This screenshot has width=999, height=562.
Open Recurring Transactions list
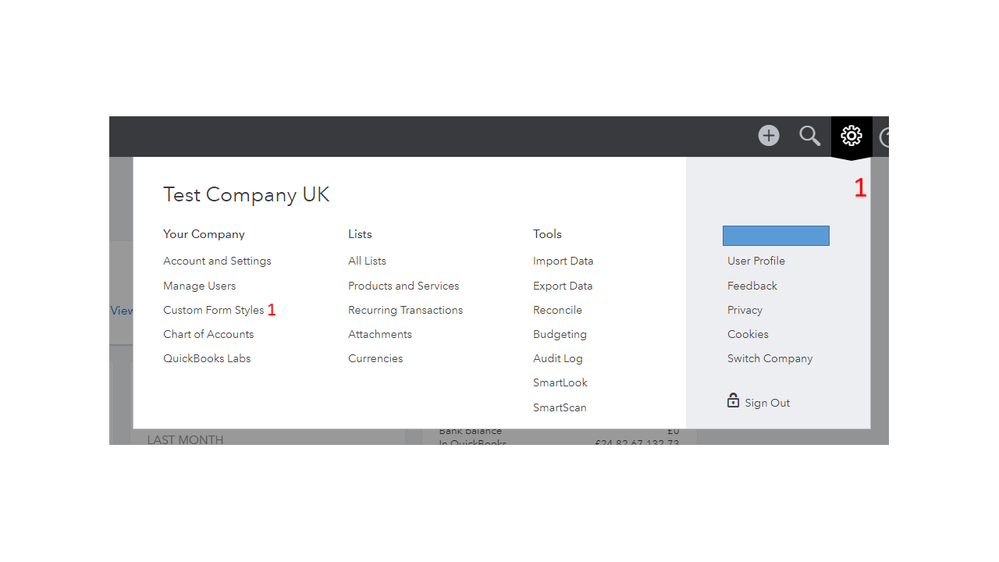[405, 310]
